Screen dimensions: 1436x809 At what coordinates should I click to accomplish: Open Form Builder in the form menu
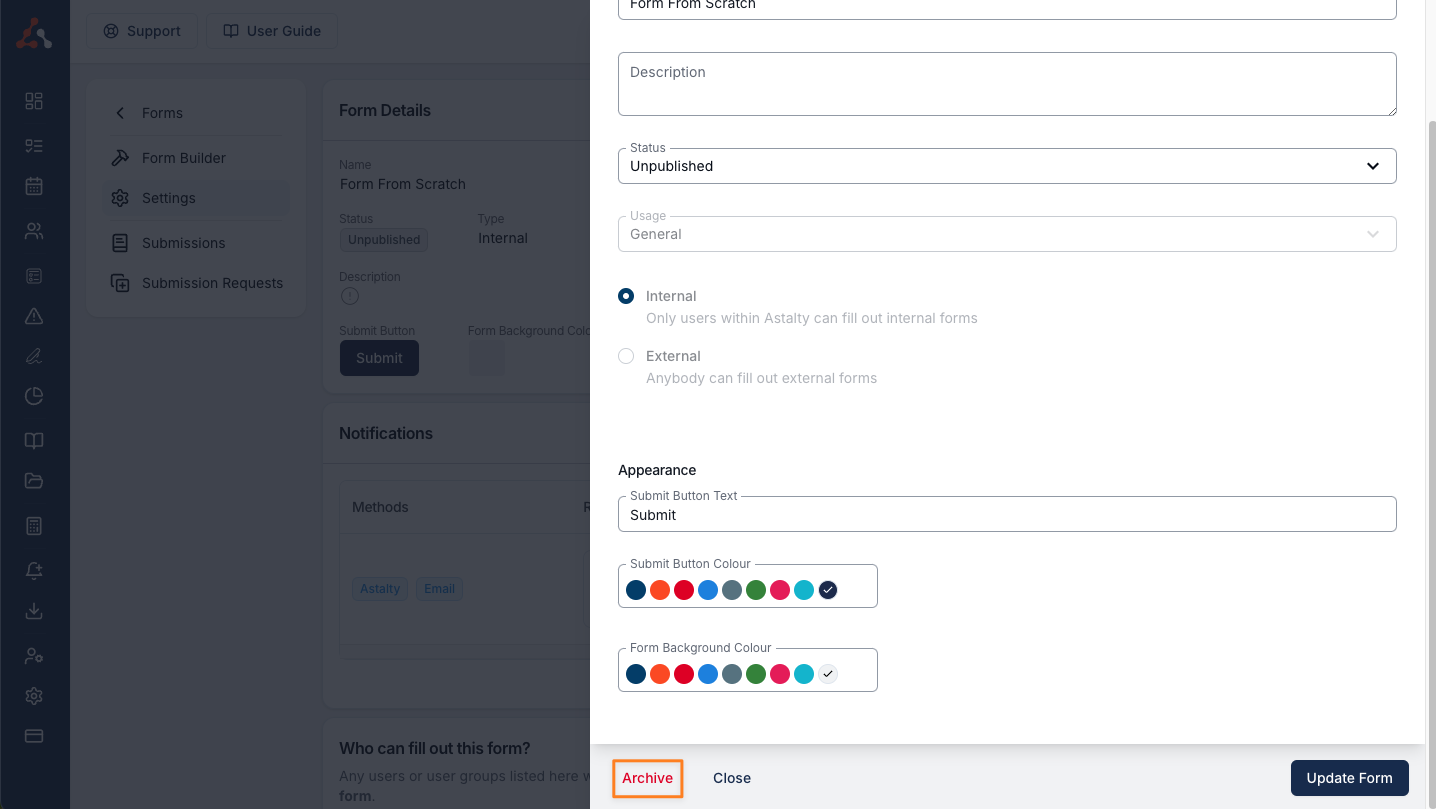[x=183, y=158]
